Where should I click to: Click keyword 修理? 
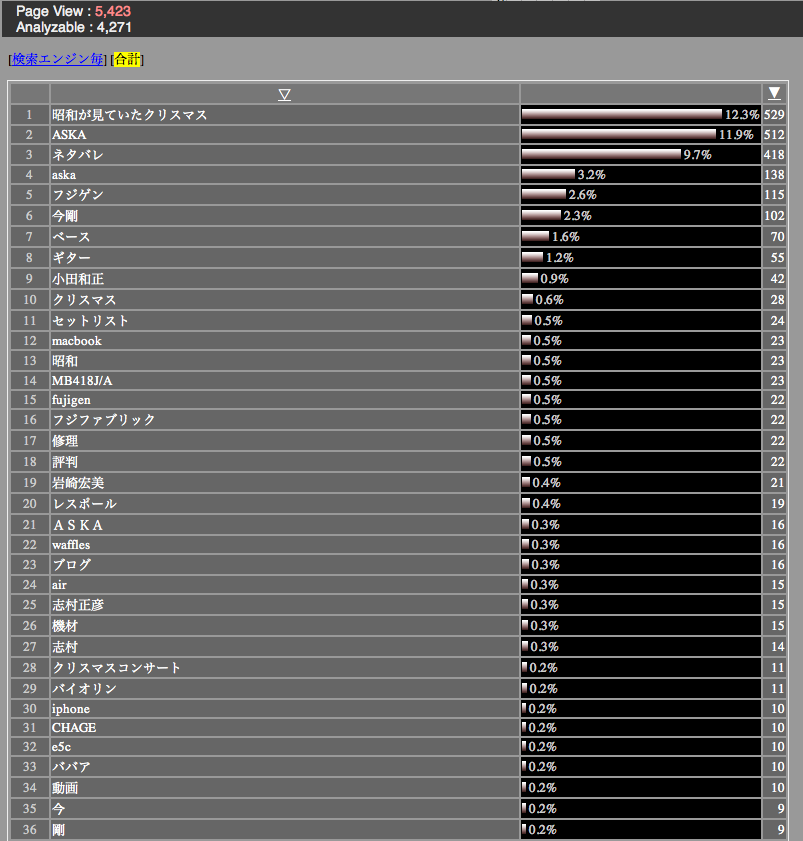pos(65,441)
